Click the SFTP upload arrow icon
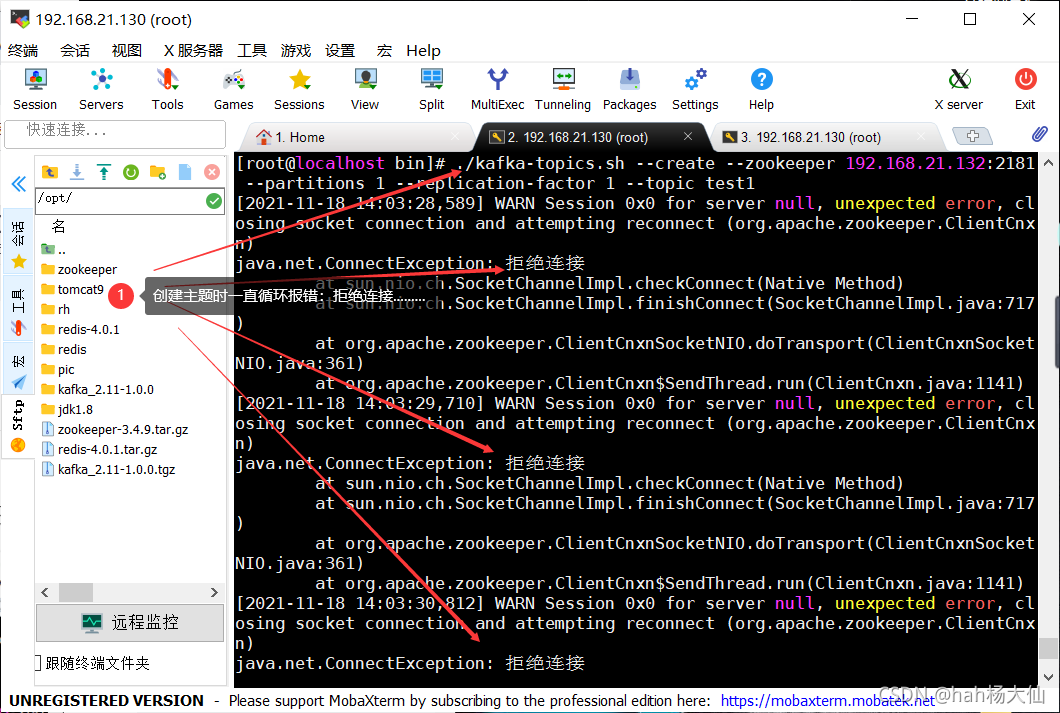1060x713 pixels. [x=103, y=172]
